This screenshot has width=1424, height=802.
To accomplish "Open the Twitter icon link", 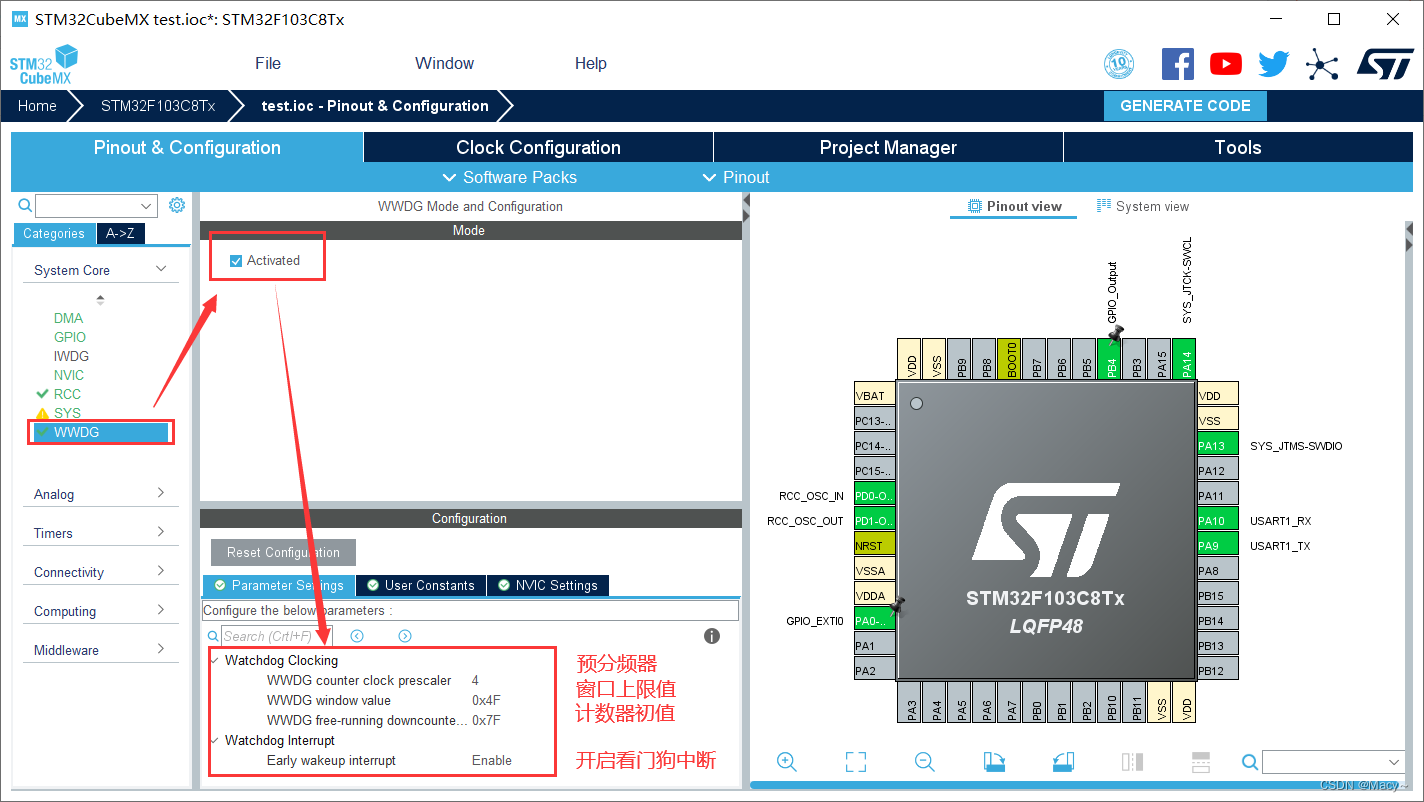I will pos(1273,64).
